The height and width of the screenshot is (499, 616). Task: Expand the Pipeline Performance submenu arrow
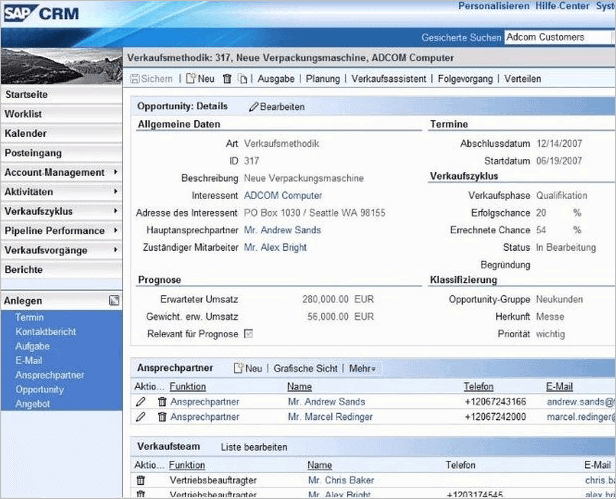pyautogui.click(x=116, y=231)
